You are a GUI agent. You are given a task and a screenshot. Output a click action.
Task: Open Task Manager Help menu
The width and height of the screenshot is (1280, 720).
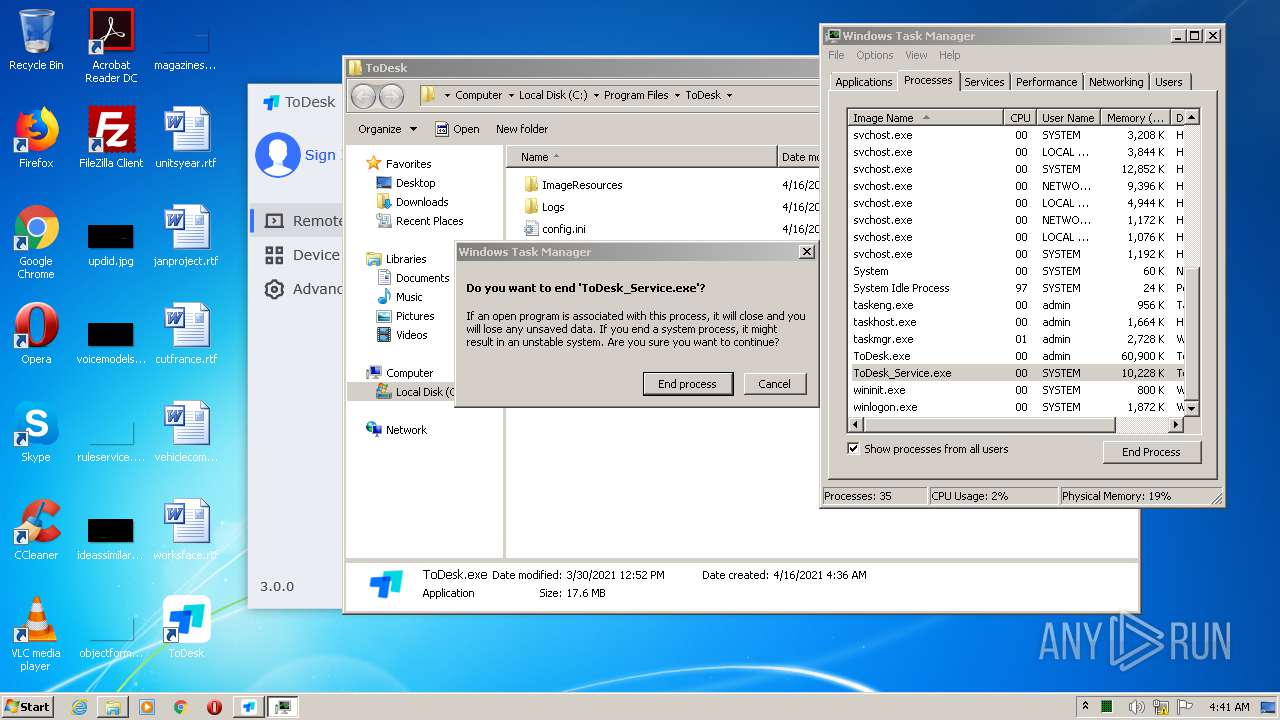950,55
